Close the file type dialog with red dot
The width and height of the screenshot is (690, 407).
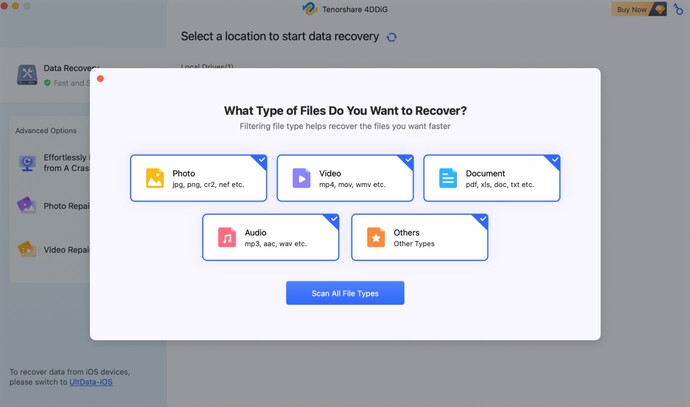(x=100, y=78)
